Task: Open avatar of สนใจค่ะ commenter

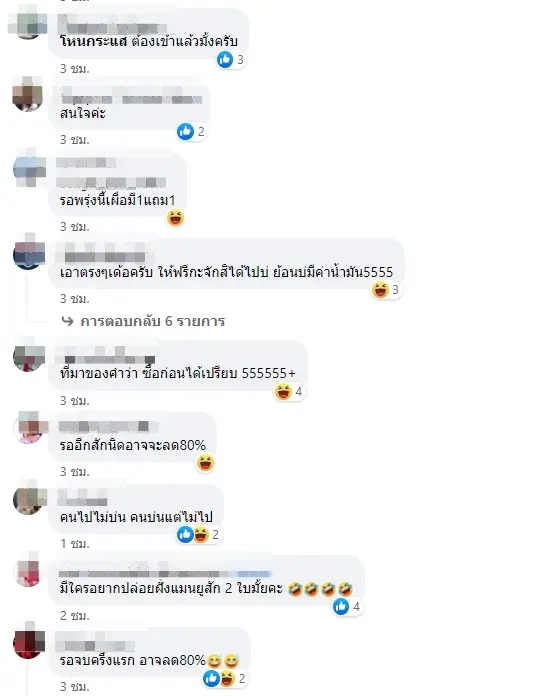Action: [28, 94]
